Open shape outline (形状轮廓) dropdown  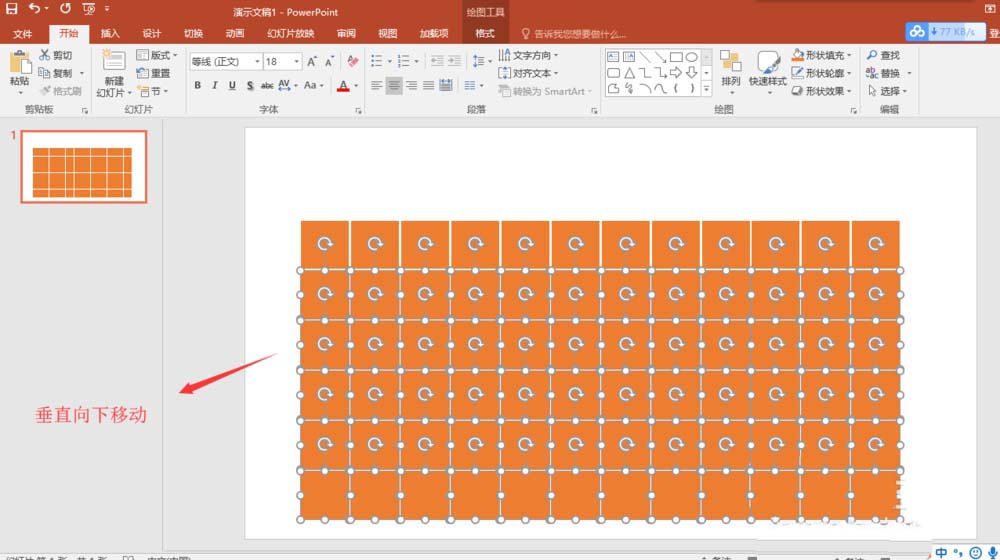(x=821, y=73)
